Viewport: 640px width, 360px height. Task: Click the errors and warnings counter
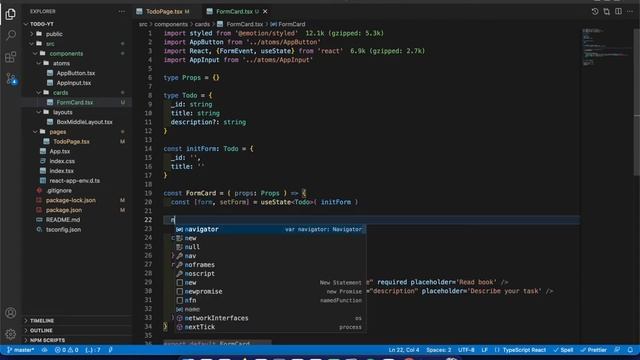pos(67,350)
